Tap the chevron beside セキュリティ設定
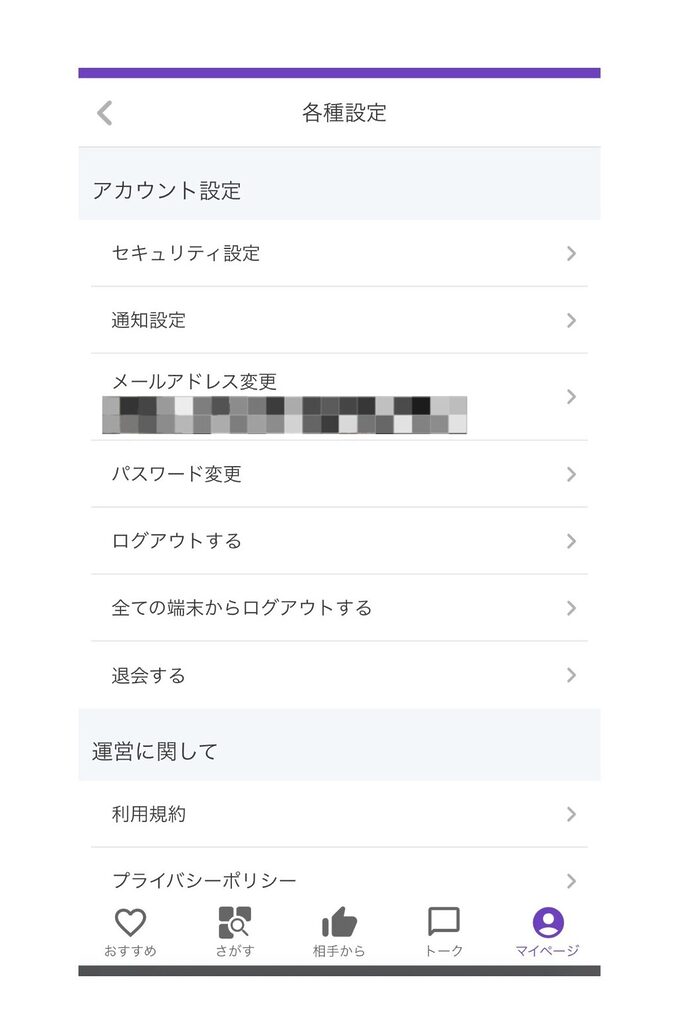The image size is (679, 1024). [x=571, y=254]
